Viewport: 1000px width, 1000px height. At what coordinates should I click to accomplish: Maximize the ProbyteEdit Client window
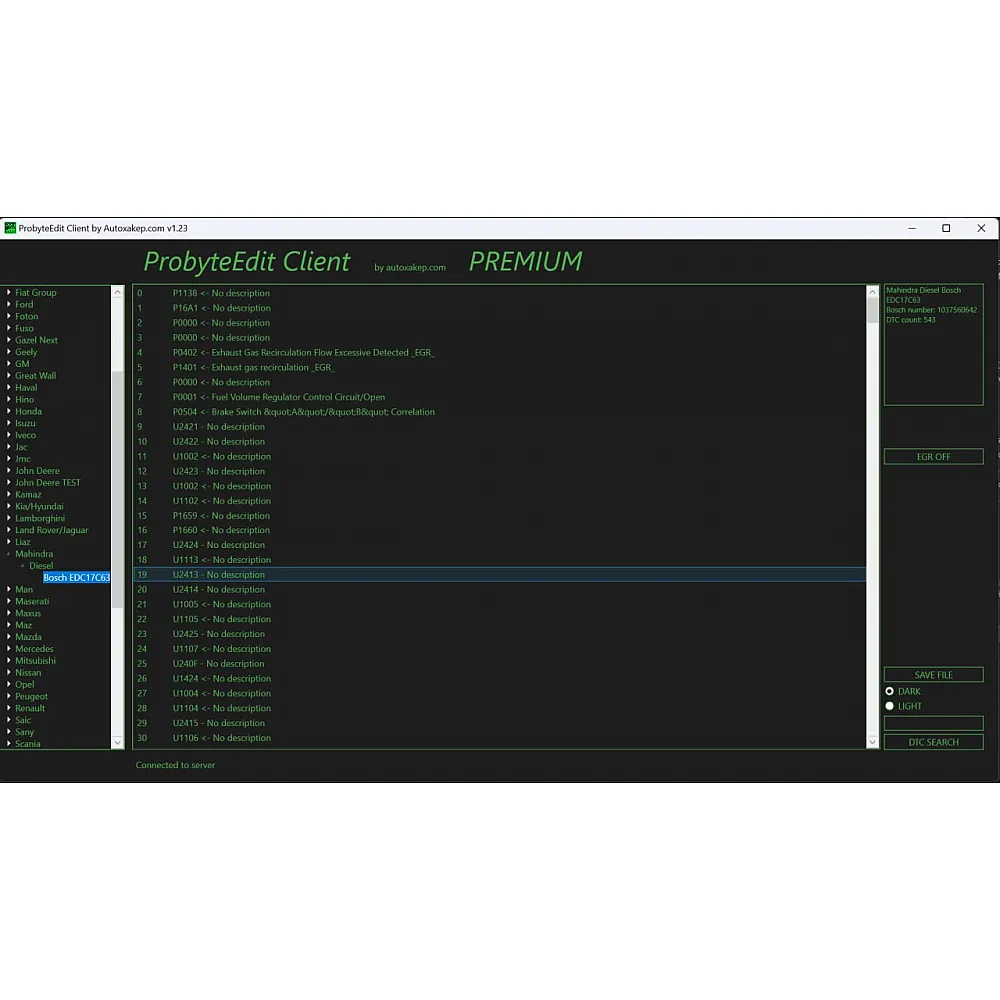[946, 228]
